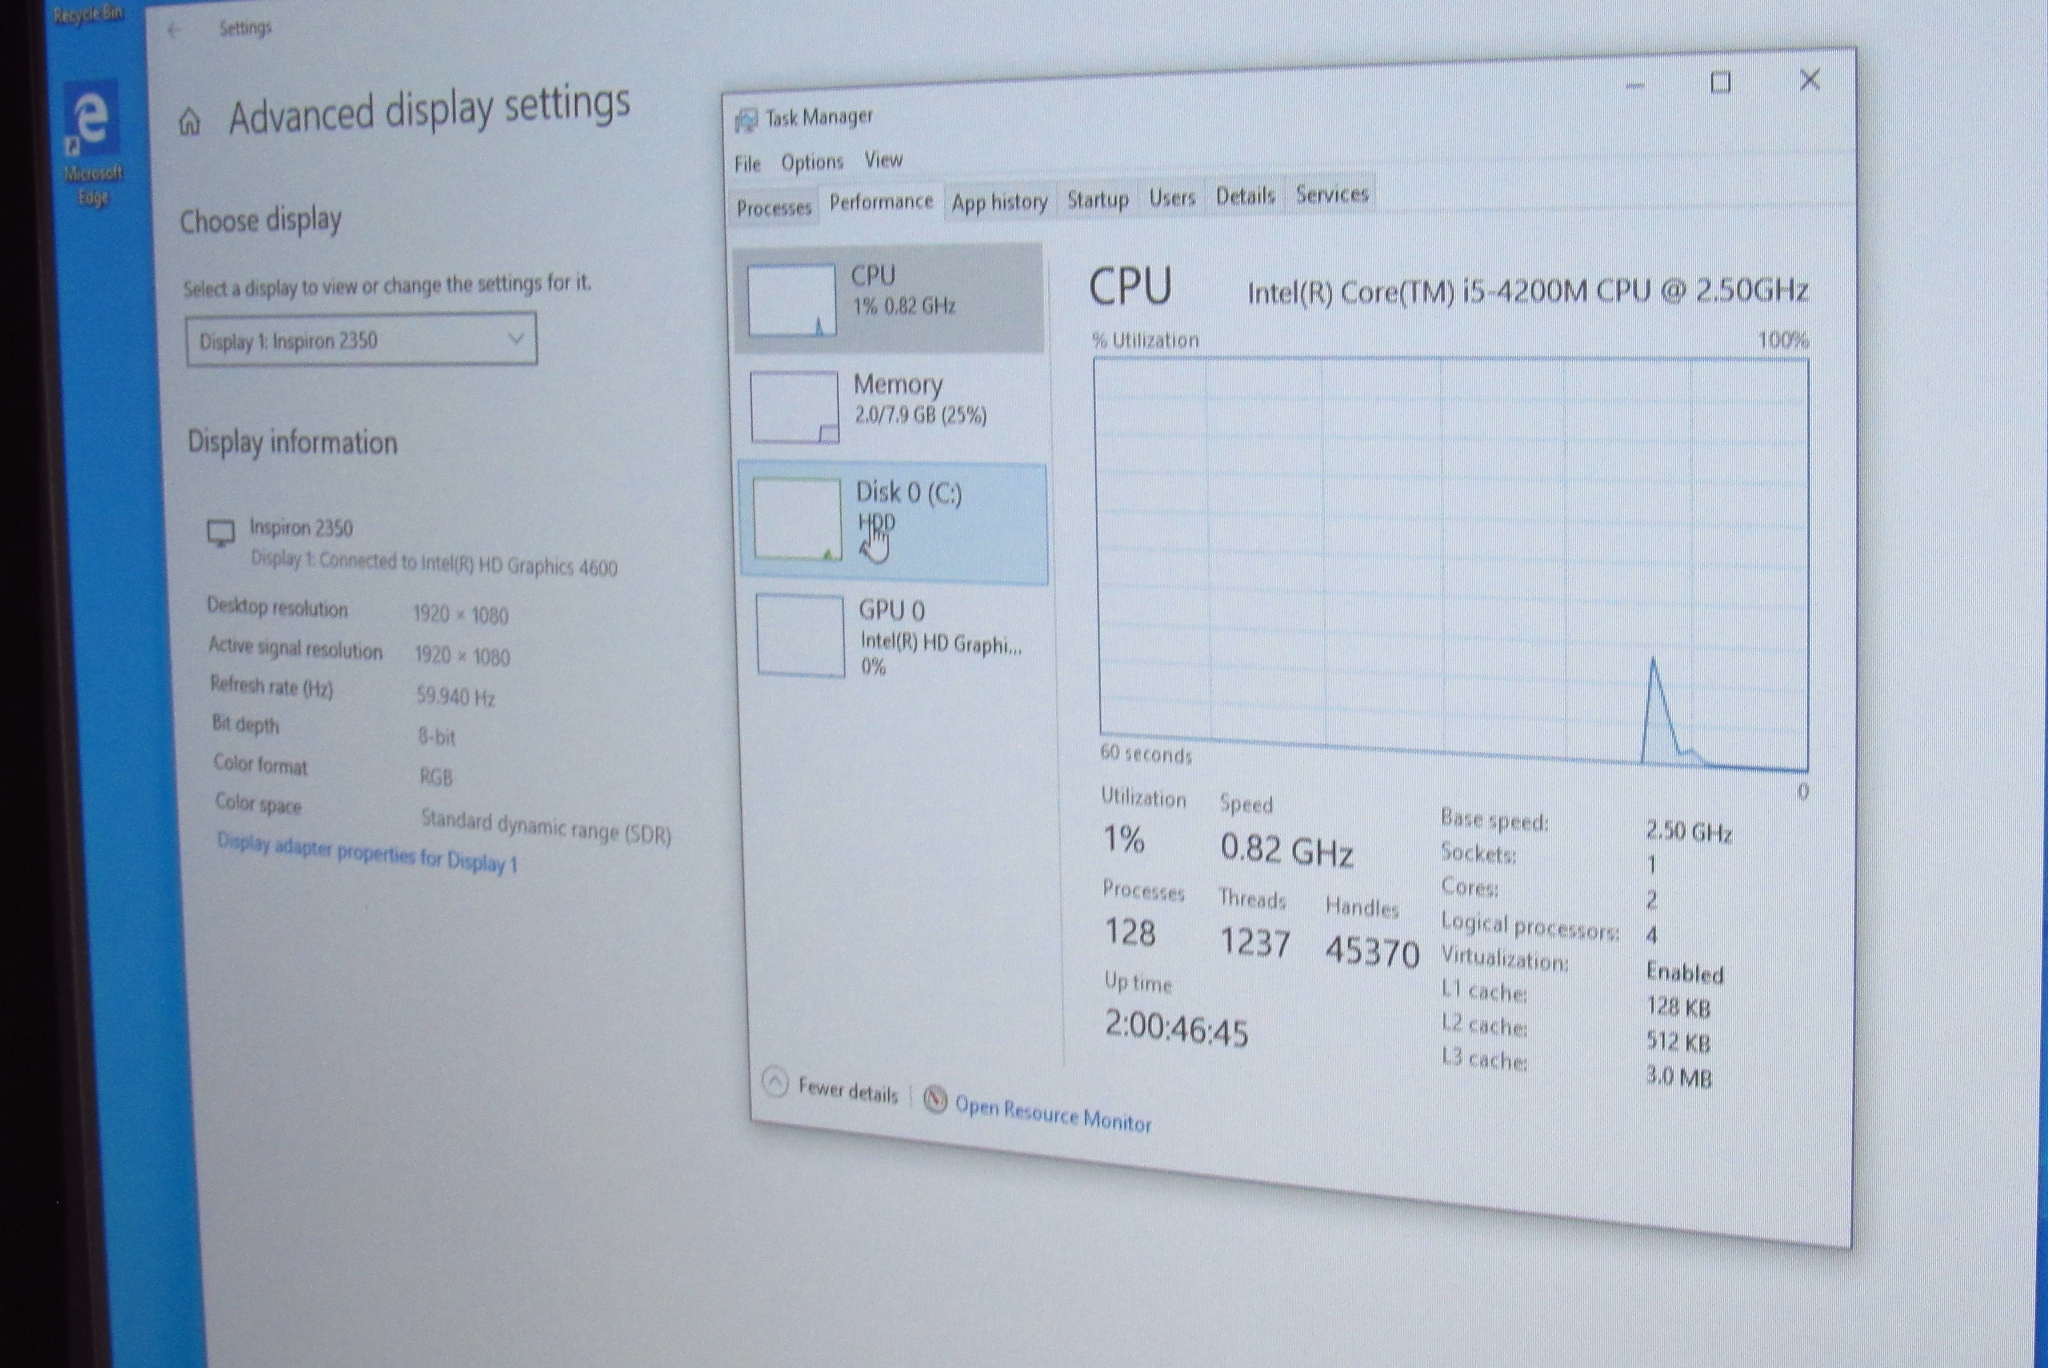Click the Task Manager title bar icon
Screen dimensions: 2048x1368
coord(746,121)
